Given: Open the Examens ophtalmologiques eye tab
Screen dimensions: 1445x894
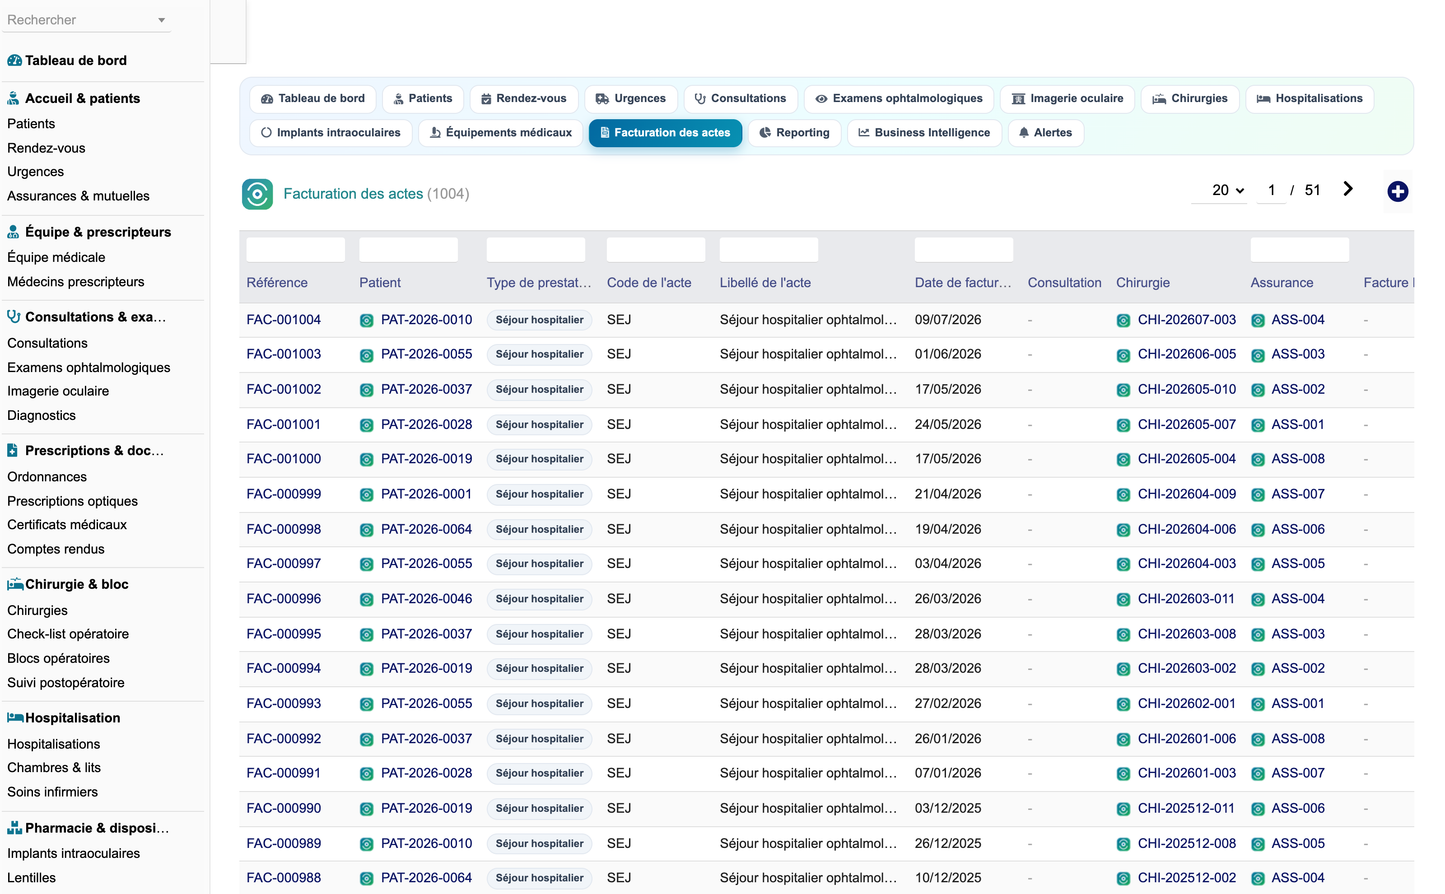Looking at the screenshot, I should [899, 99].
